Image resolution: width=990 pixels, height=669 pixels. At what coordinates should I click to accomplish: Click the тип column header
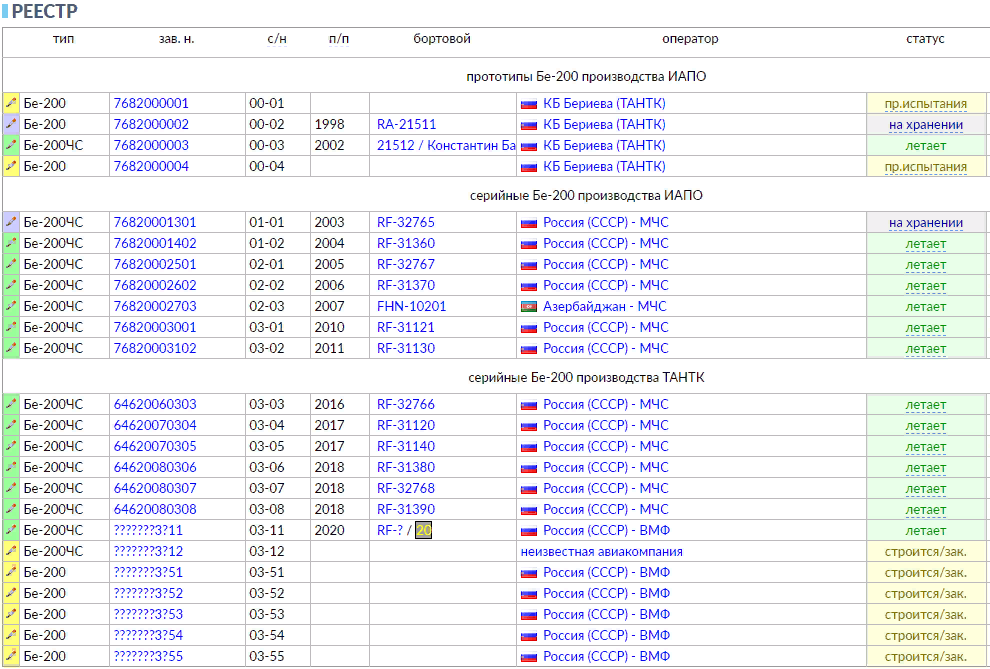(x=63, y=39)
